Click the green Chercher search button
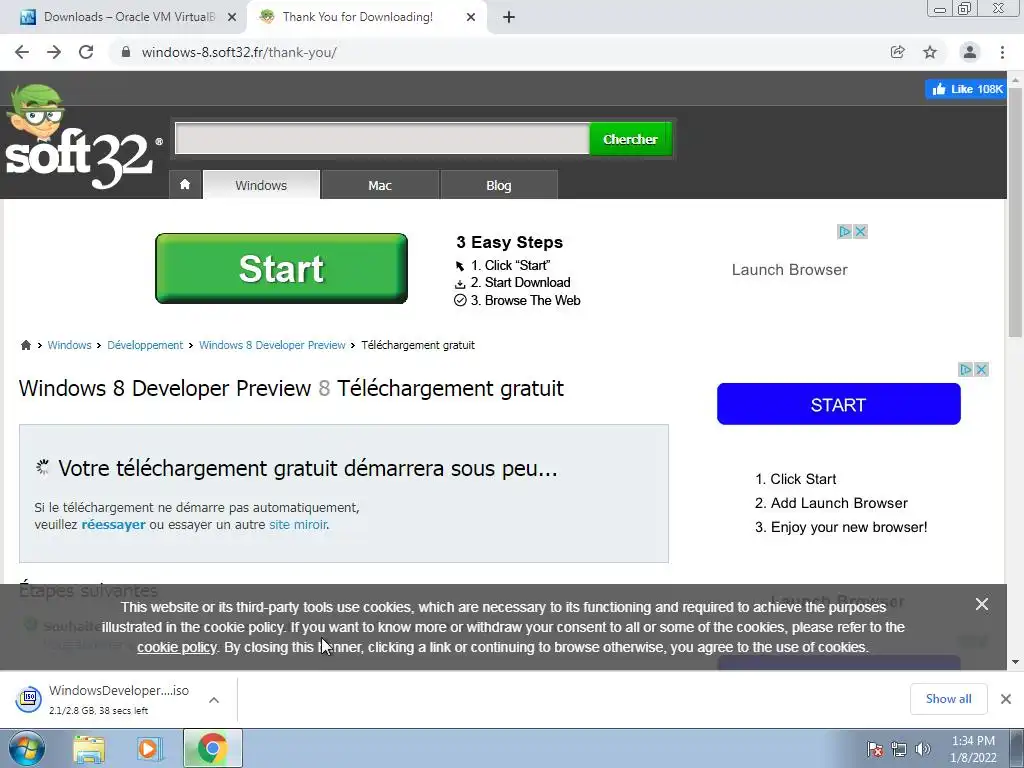The height and width of the screenshot is (768, 1024). (630, 138)
